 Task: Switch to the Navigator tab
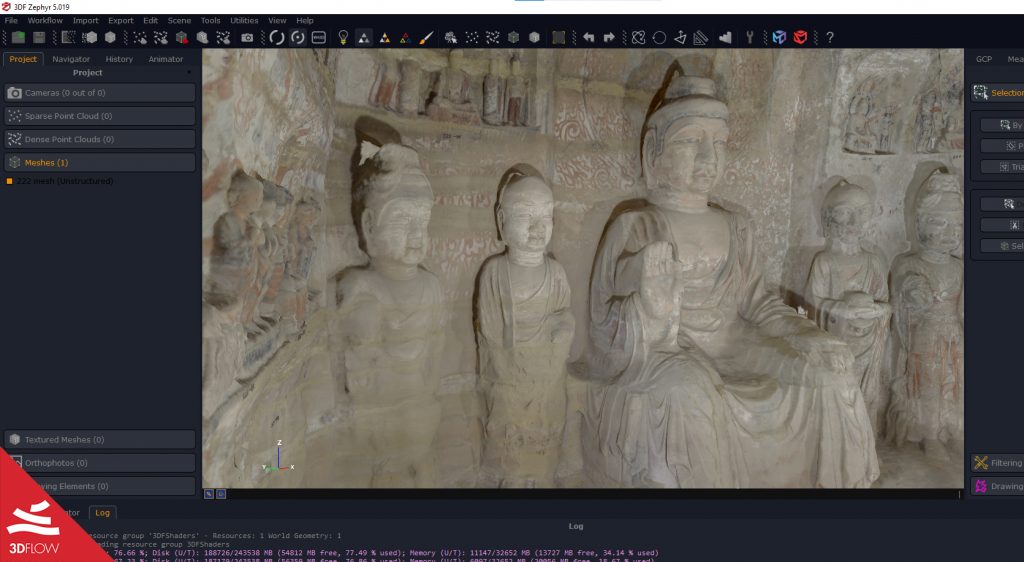pos(71,59)
